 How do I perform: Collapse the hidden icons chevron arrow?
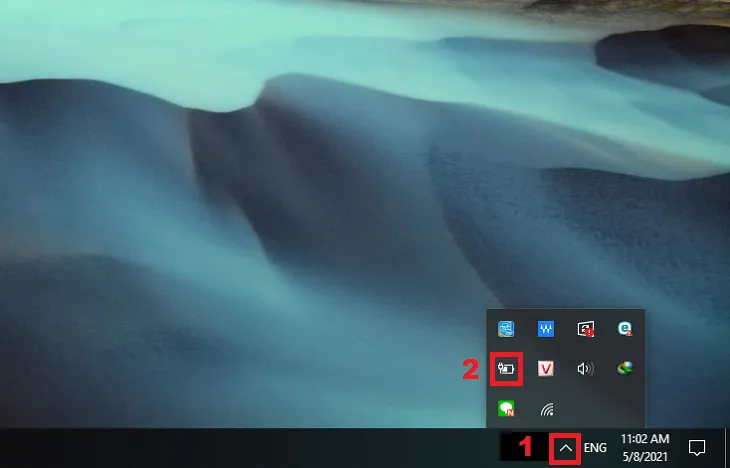[x=565, y=448]
